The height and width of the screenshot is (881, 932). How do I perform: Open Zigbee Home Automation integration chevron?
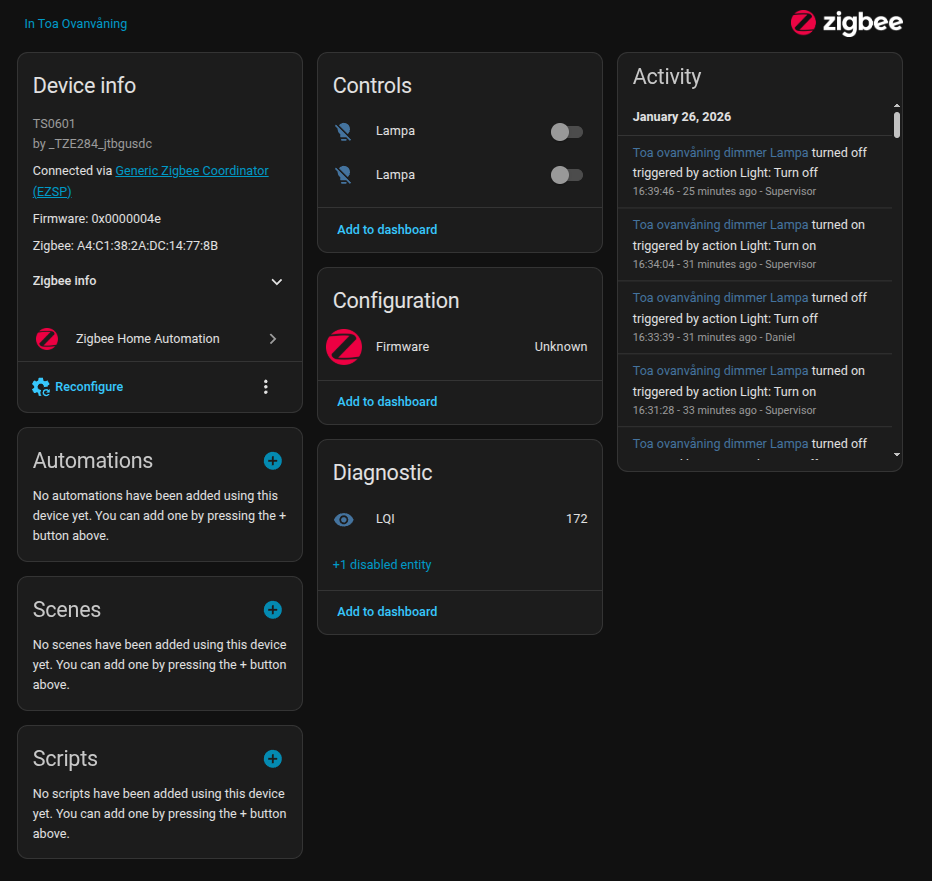(x=273, y=339)
